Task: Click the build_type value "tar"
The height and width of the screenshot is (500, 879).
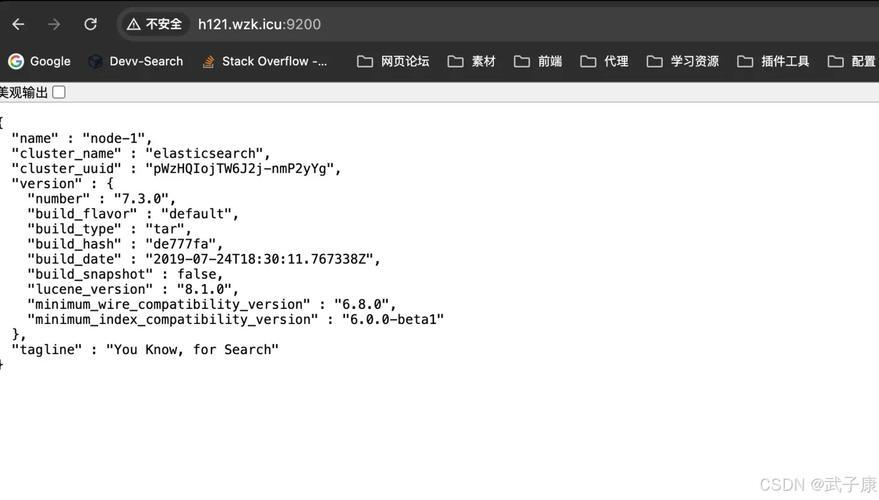Action: tap(165, 229)
